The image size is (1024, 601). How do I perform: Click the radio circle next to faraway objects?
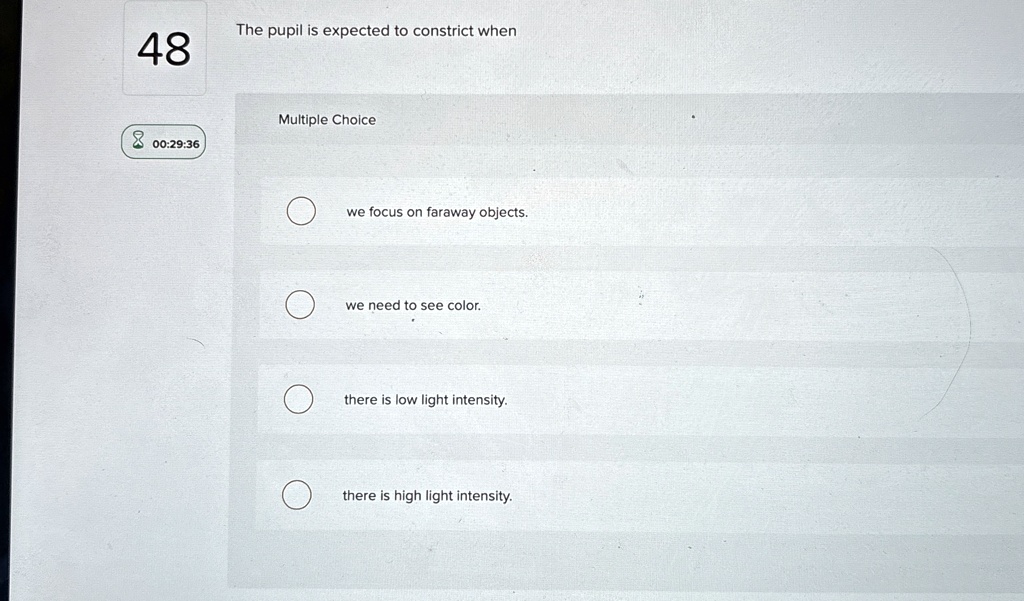tap(300, 211)
